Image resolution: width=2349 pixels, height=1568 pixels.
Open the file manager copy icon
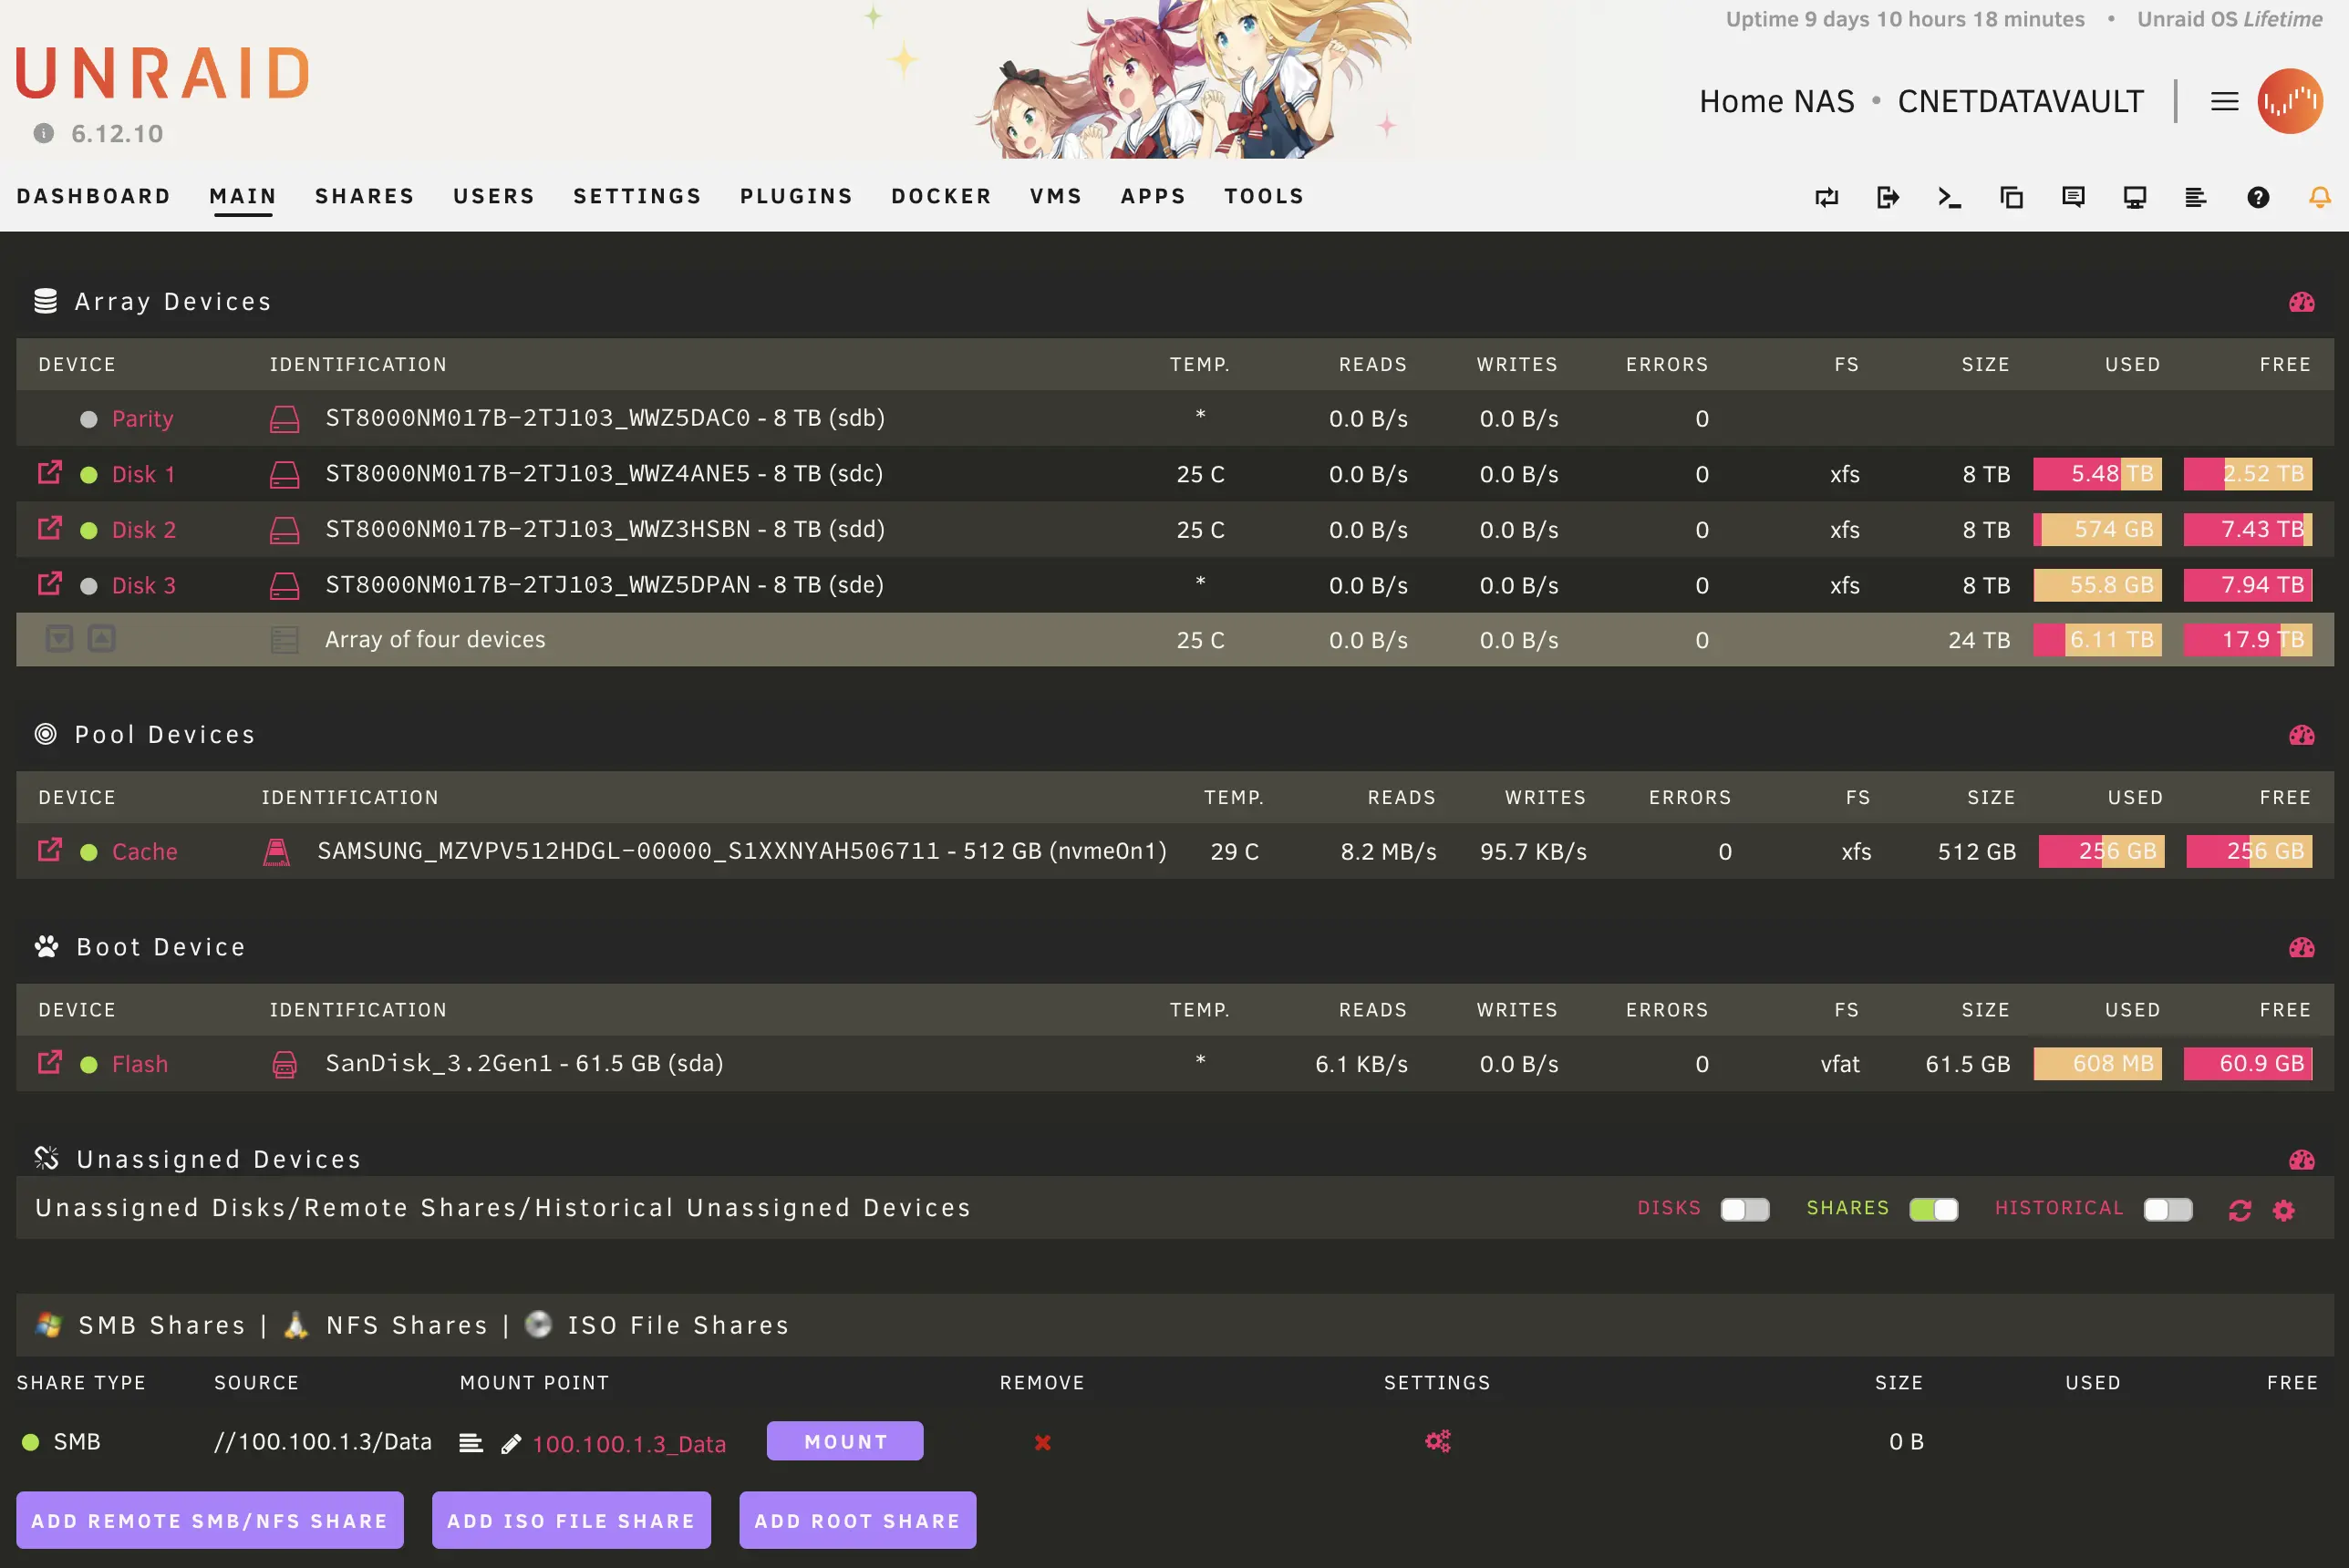2011,197
